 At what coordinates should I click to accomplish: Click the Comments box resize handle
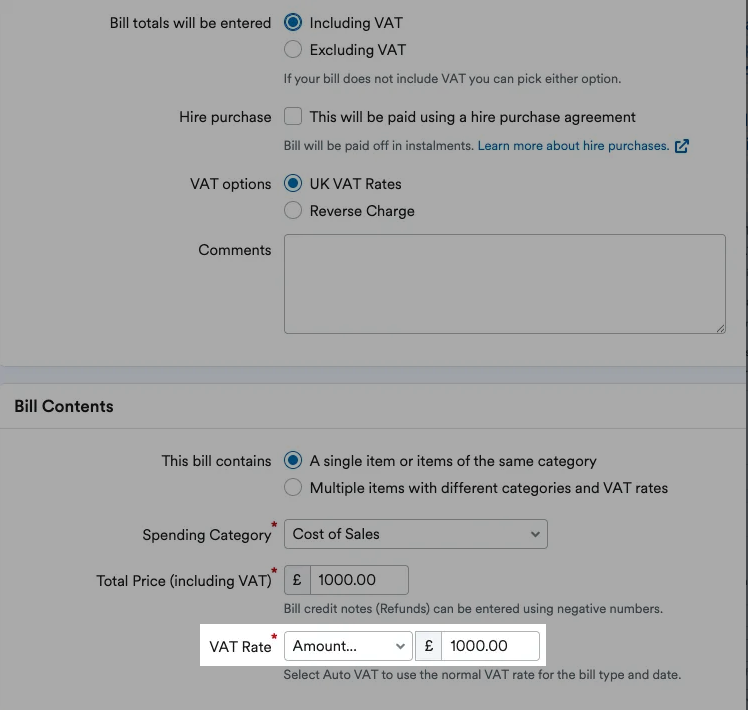[720, 327]
